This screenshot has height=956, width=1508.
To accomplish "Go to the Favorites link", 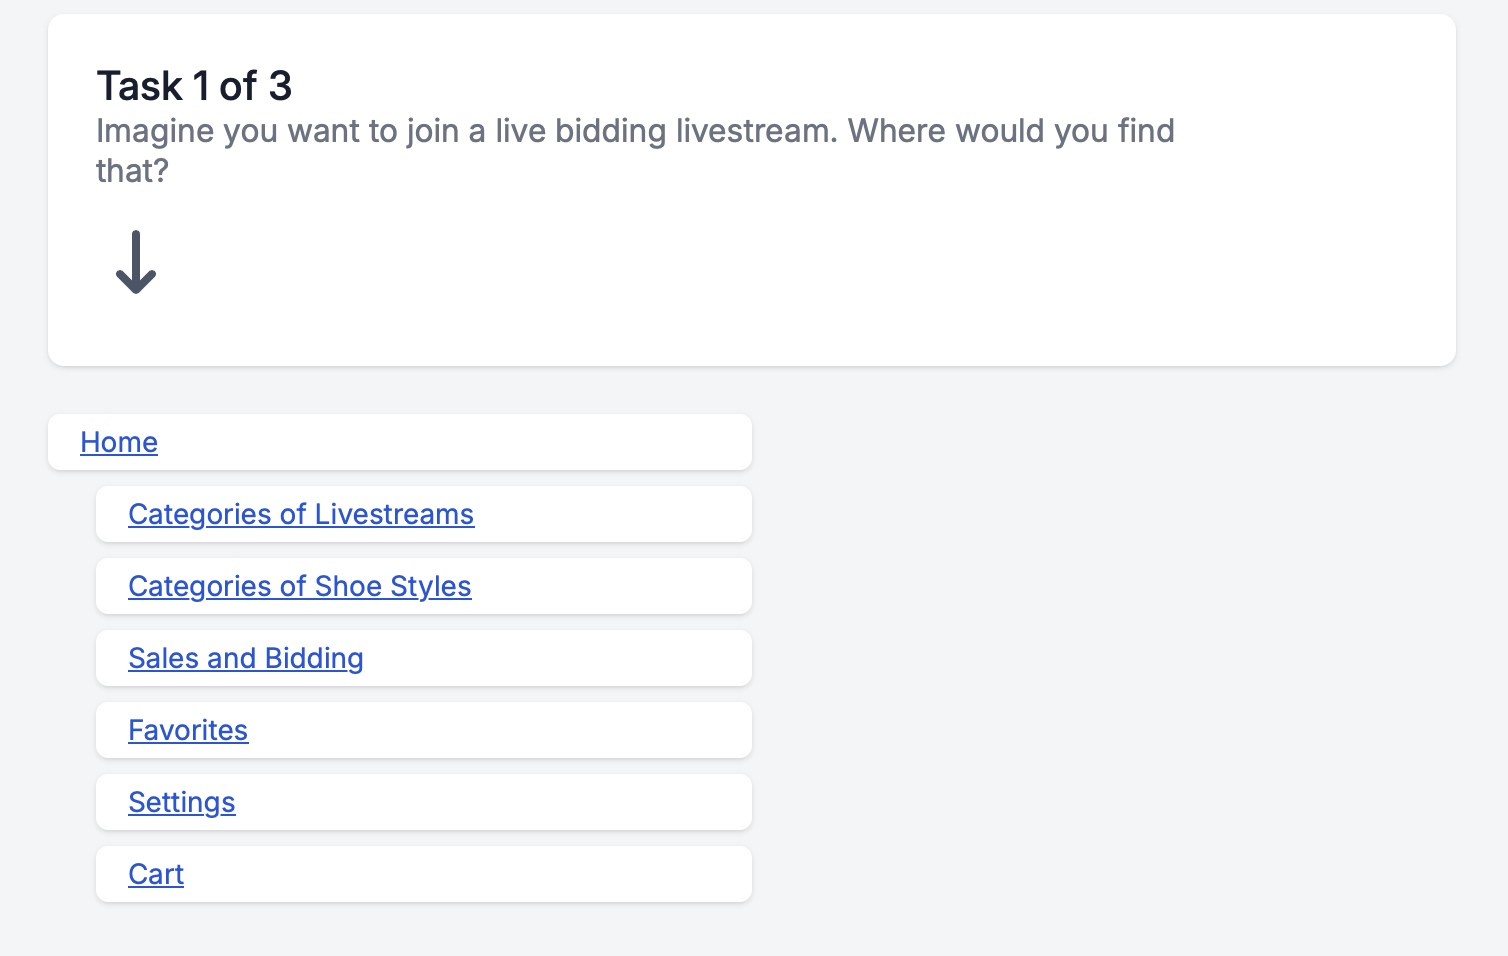I will 188,730.
